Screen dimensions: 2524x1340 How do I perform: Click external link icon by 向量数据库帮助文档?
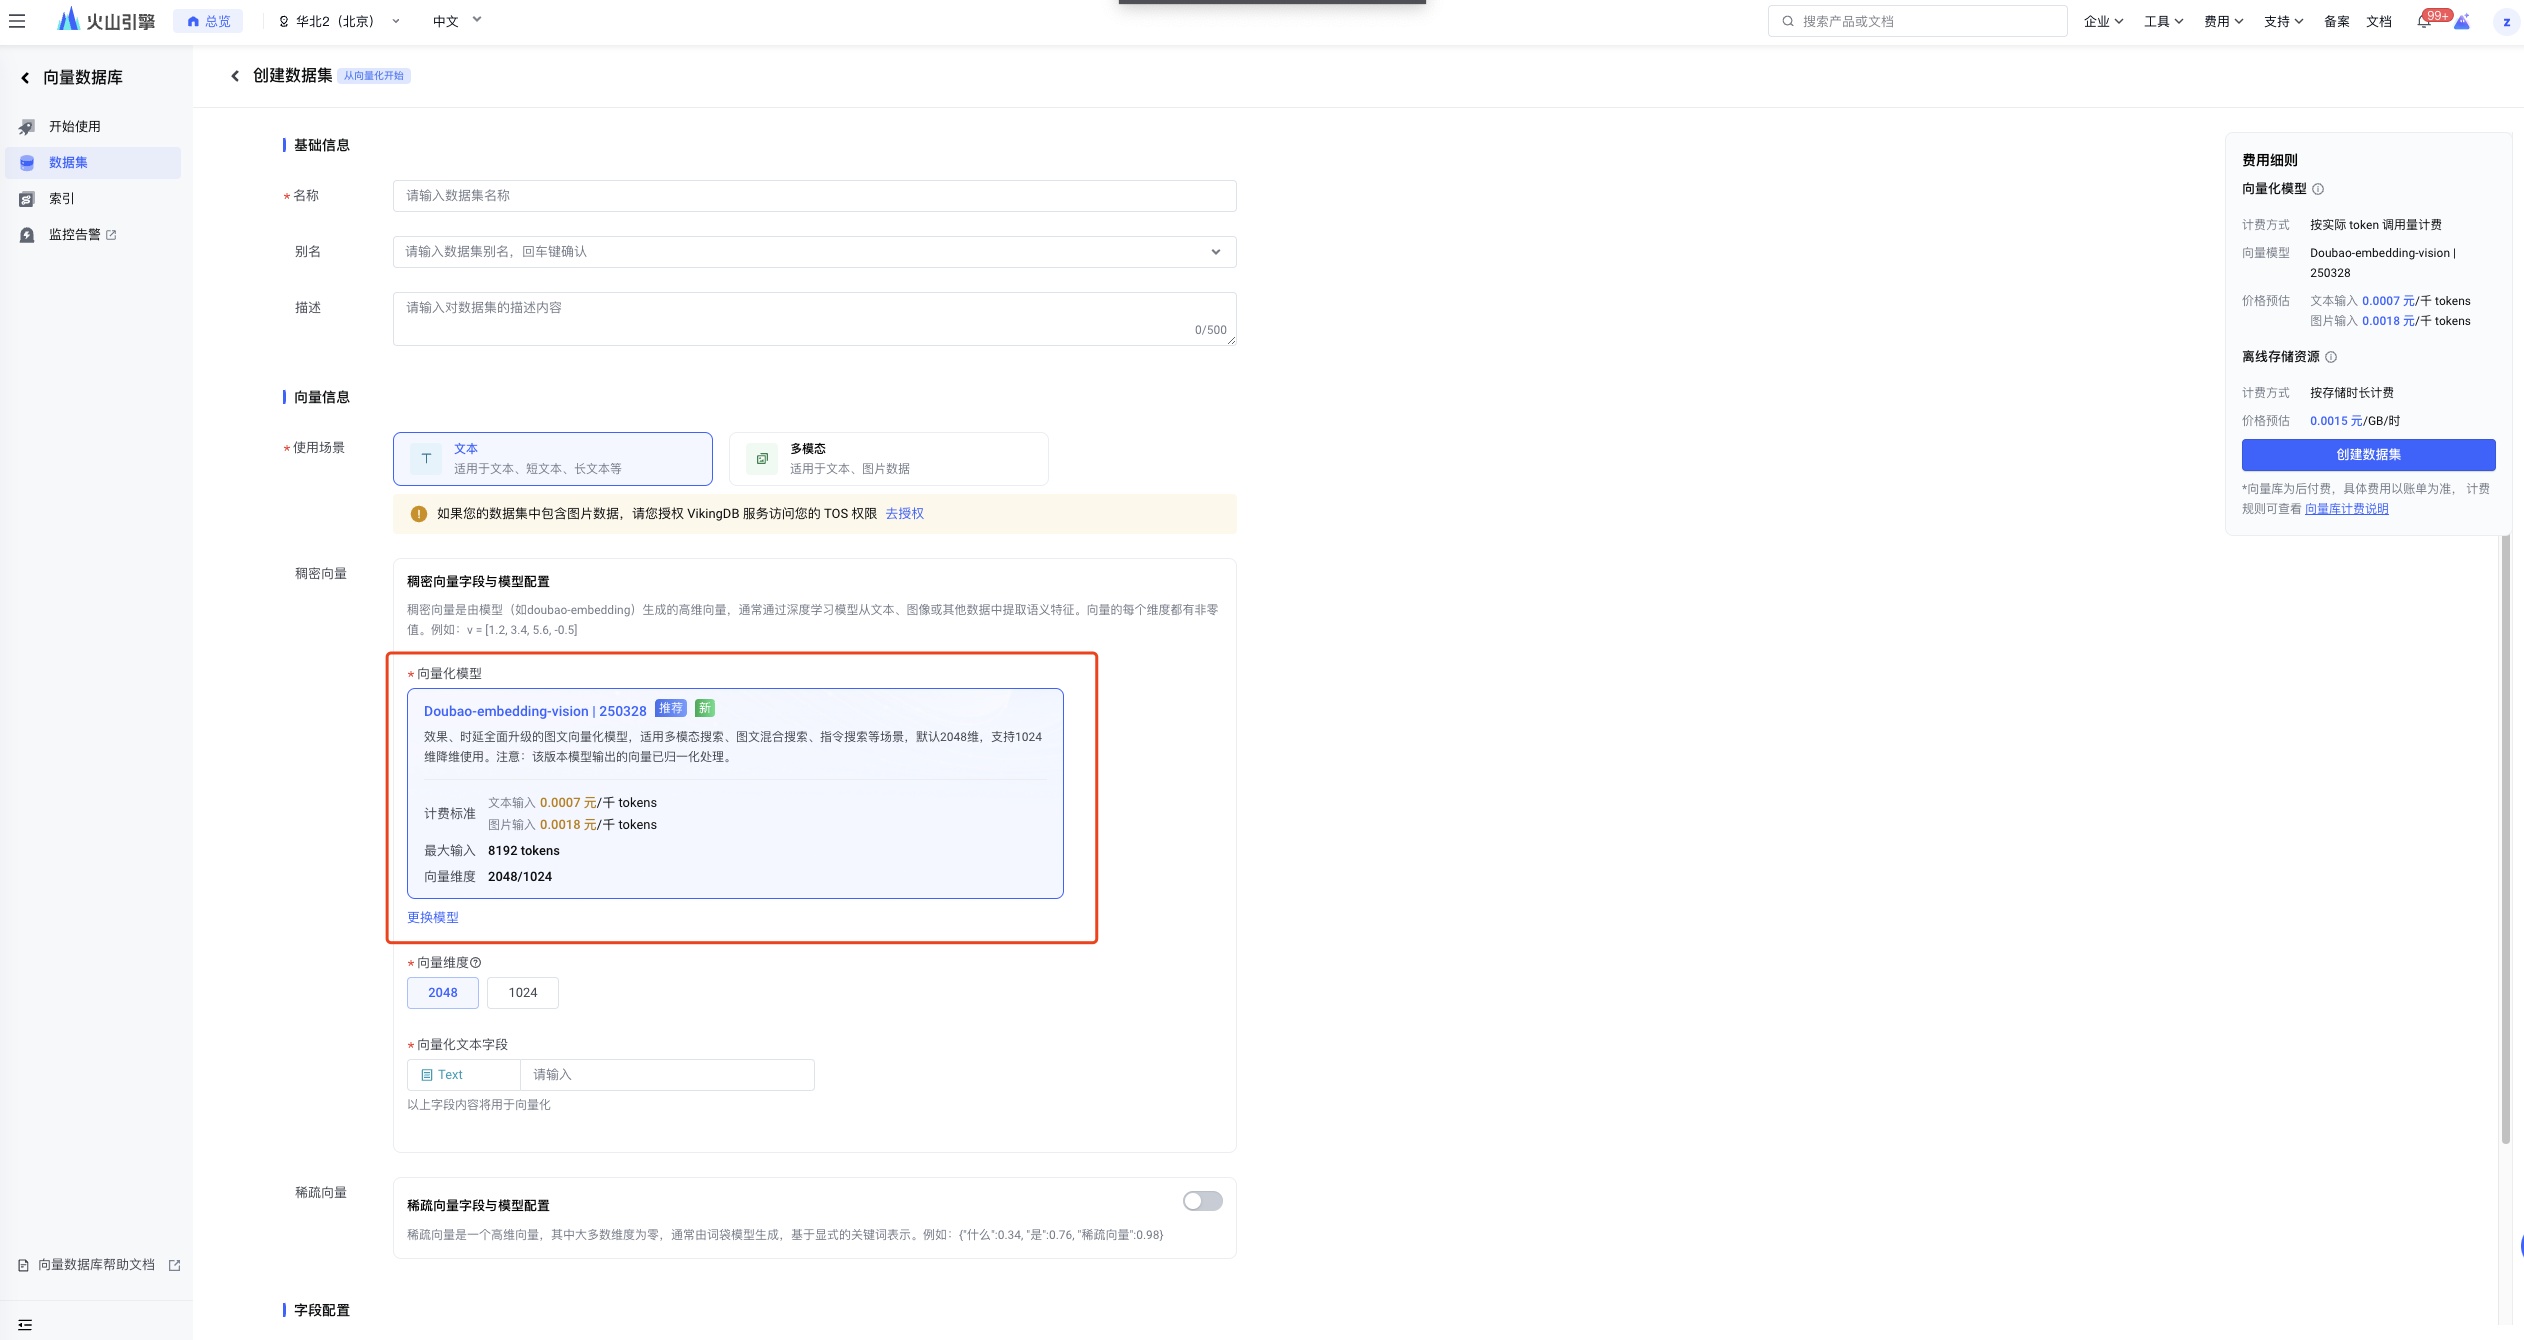[x=175, y=1265]
